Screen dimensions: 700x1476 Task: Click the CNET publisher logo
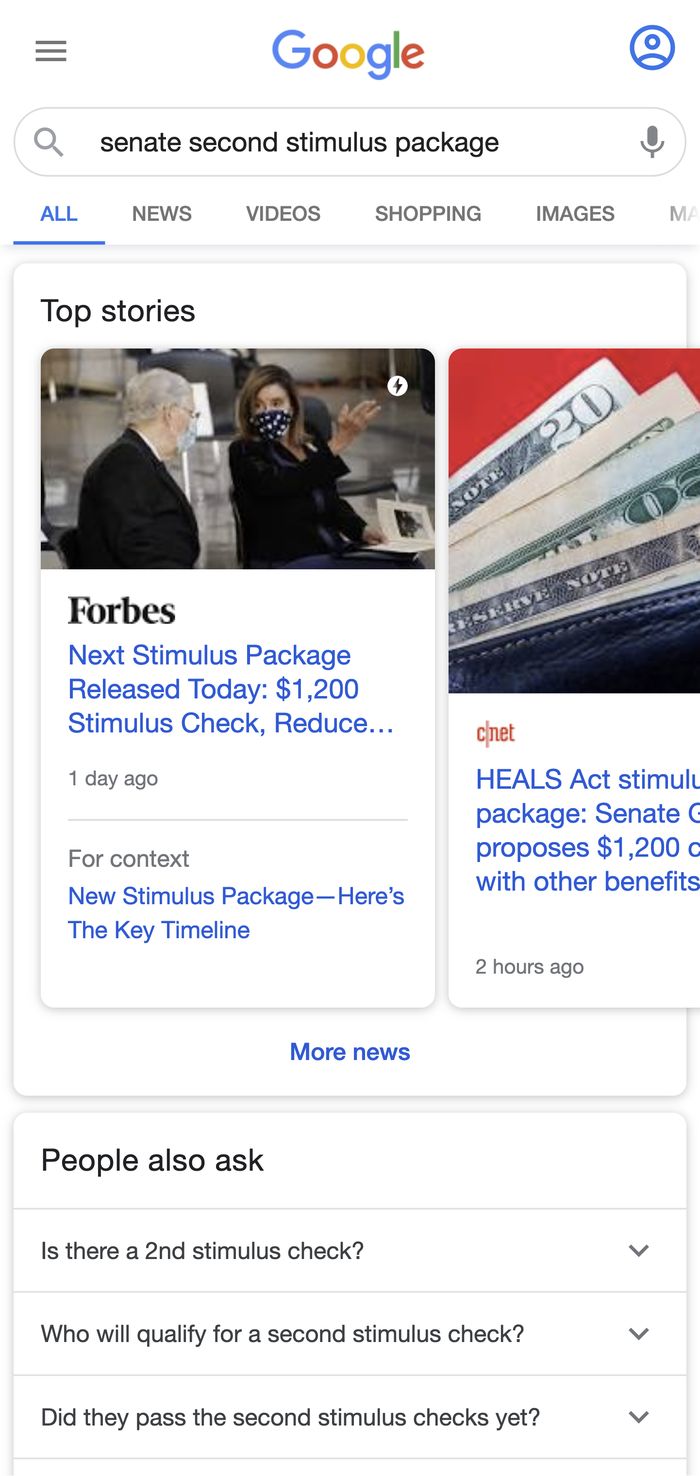pos(495,733)
